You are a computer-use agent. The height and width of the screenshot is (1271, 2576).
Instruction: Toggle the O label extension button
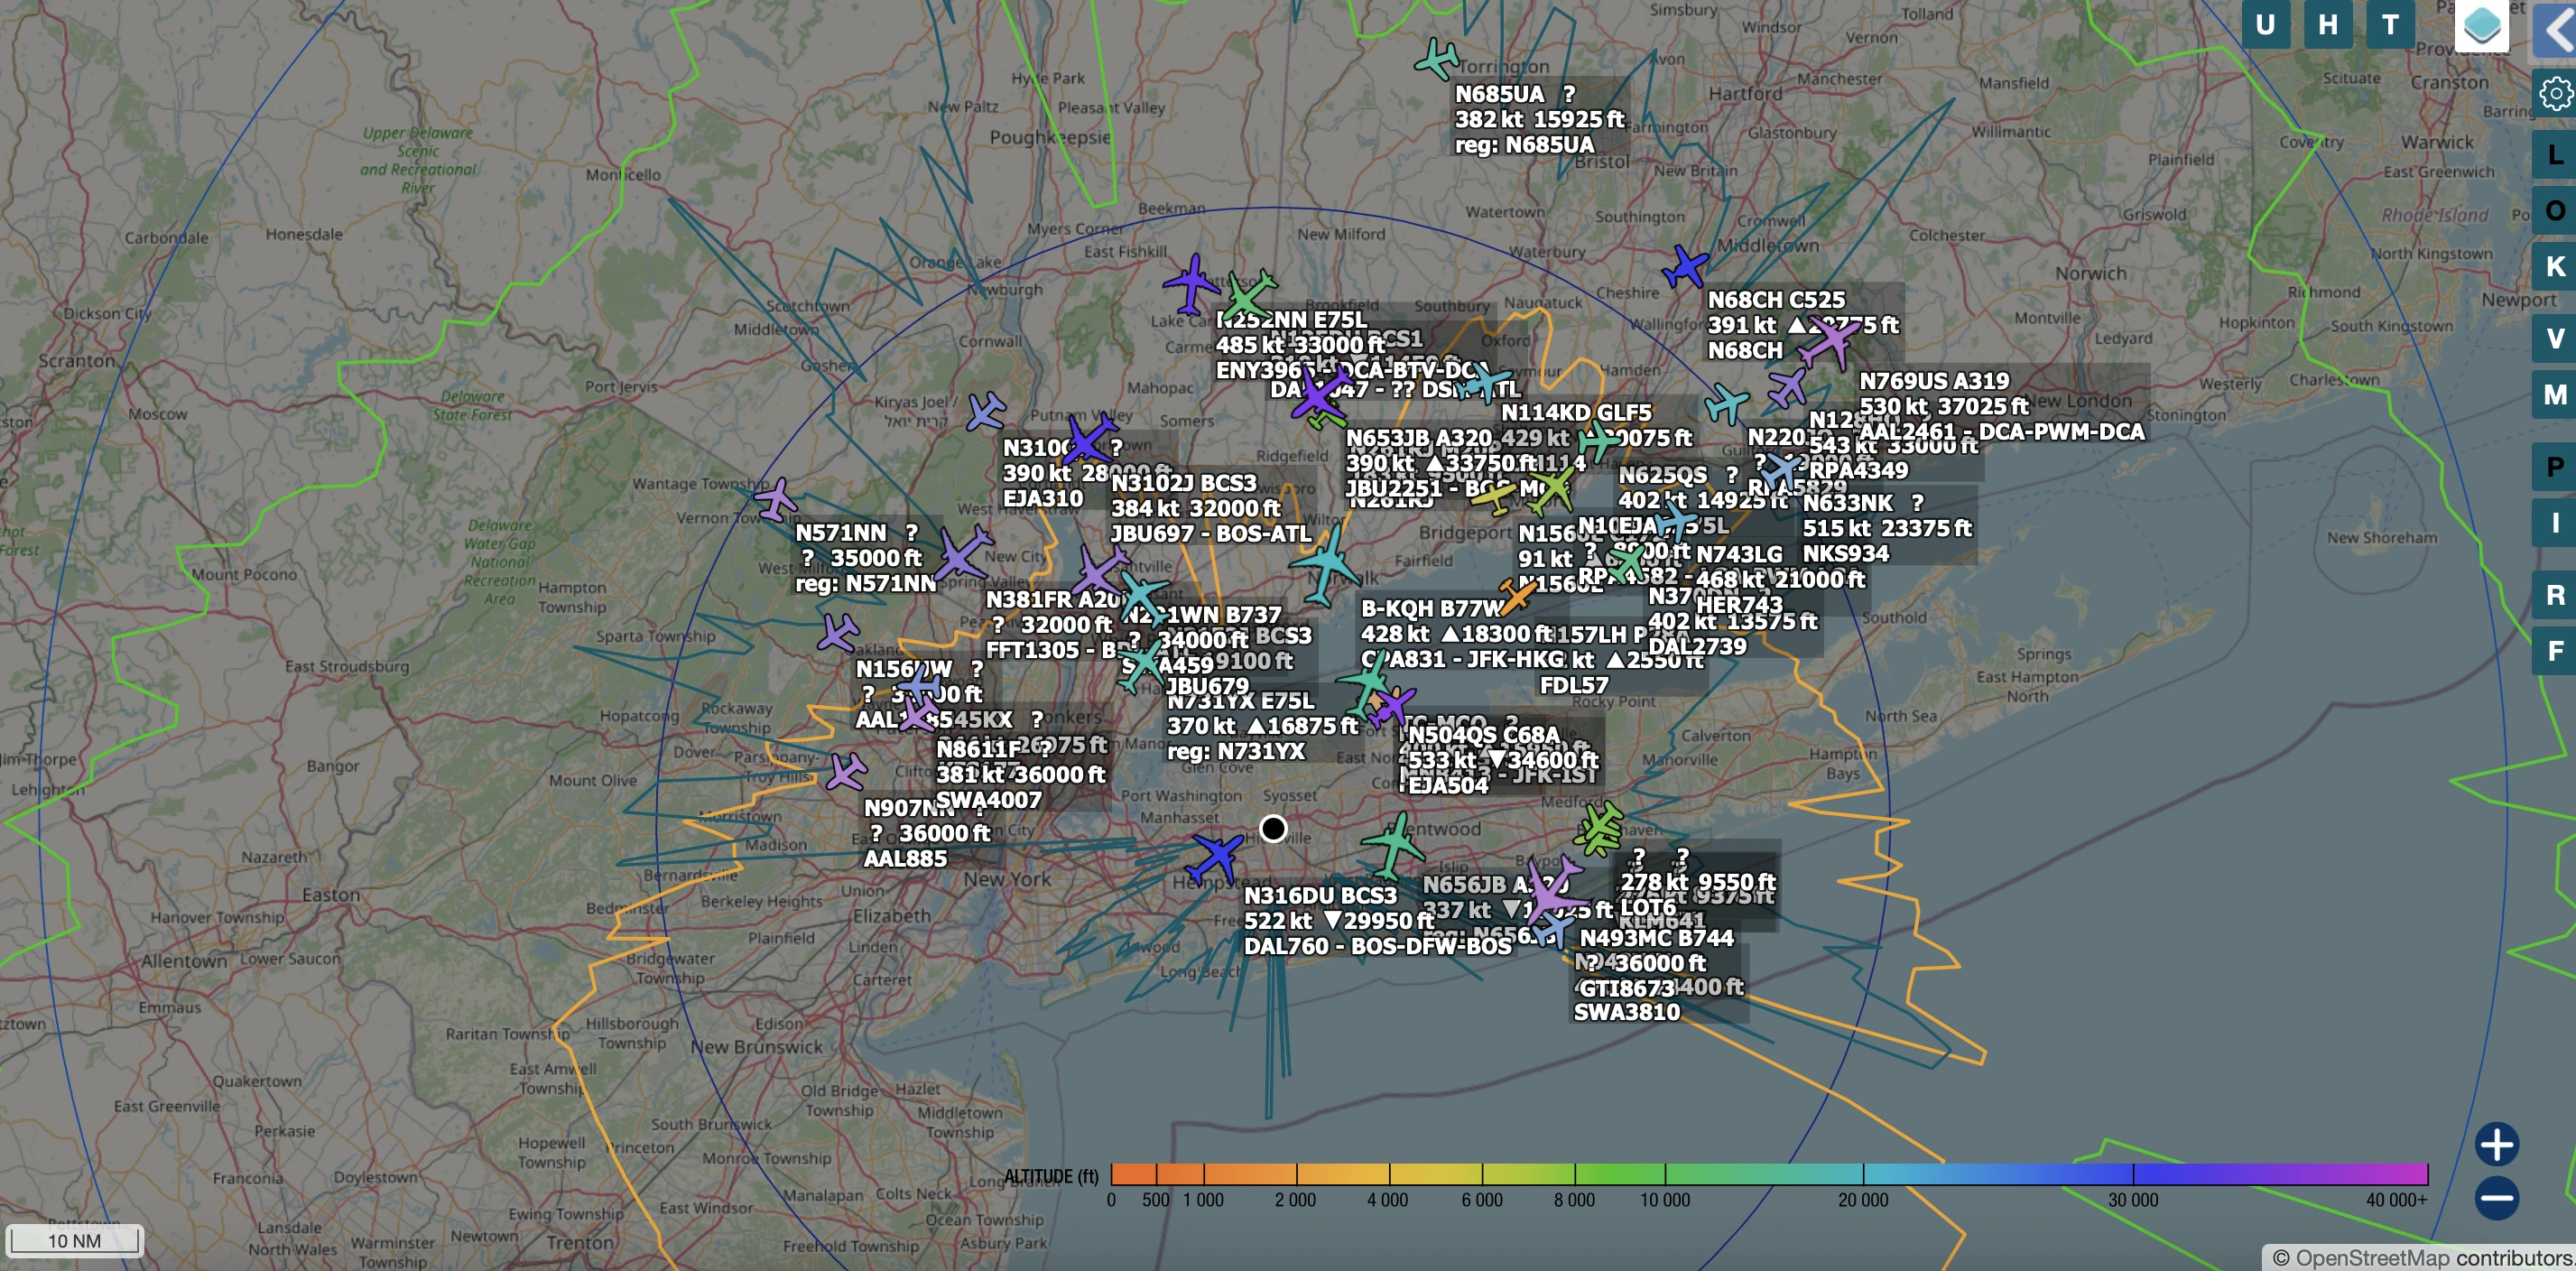click(2555, 211)
